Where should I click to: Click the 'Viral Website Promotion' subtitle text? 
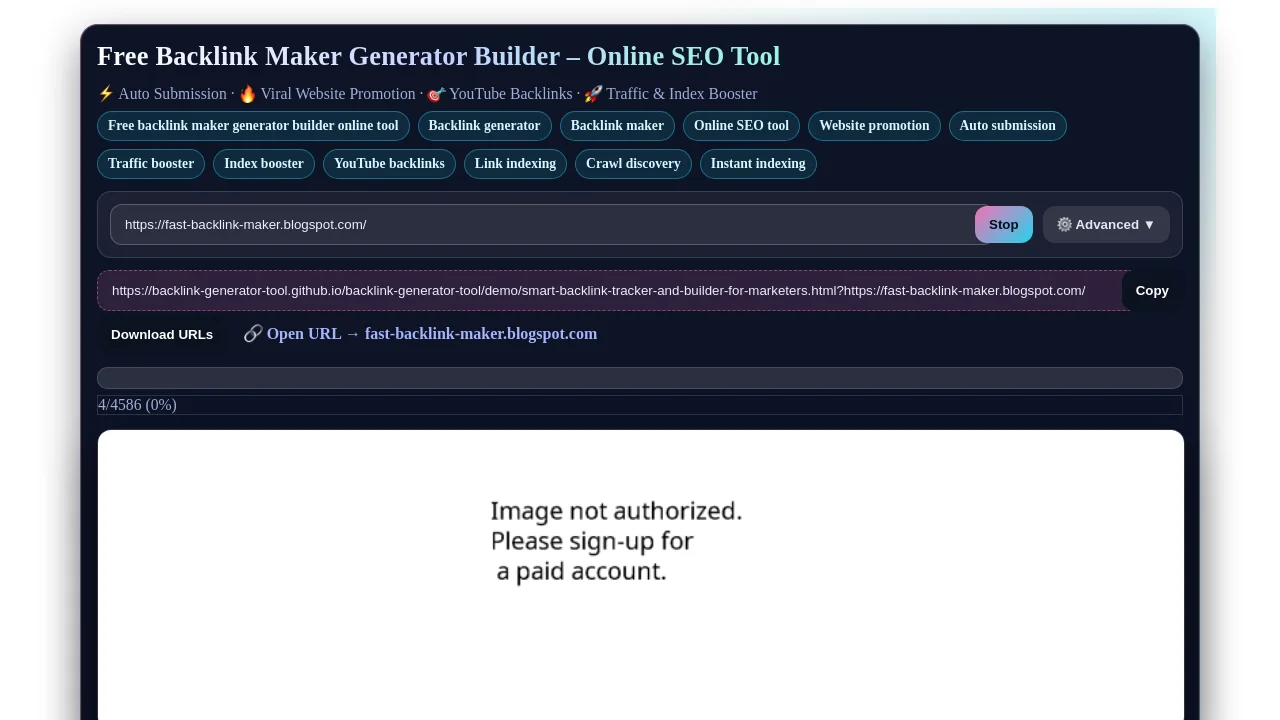point(338,94)
